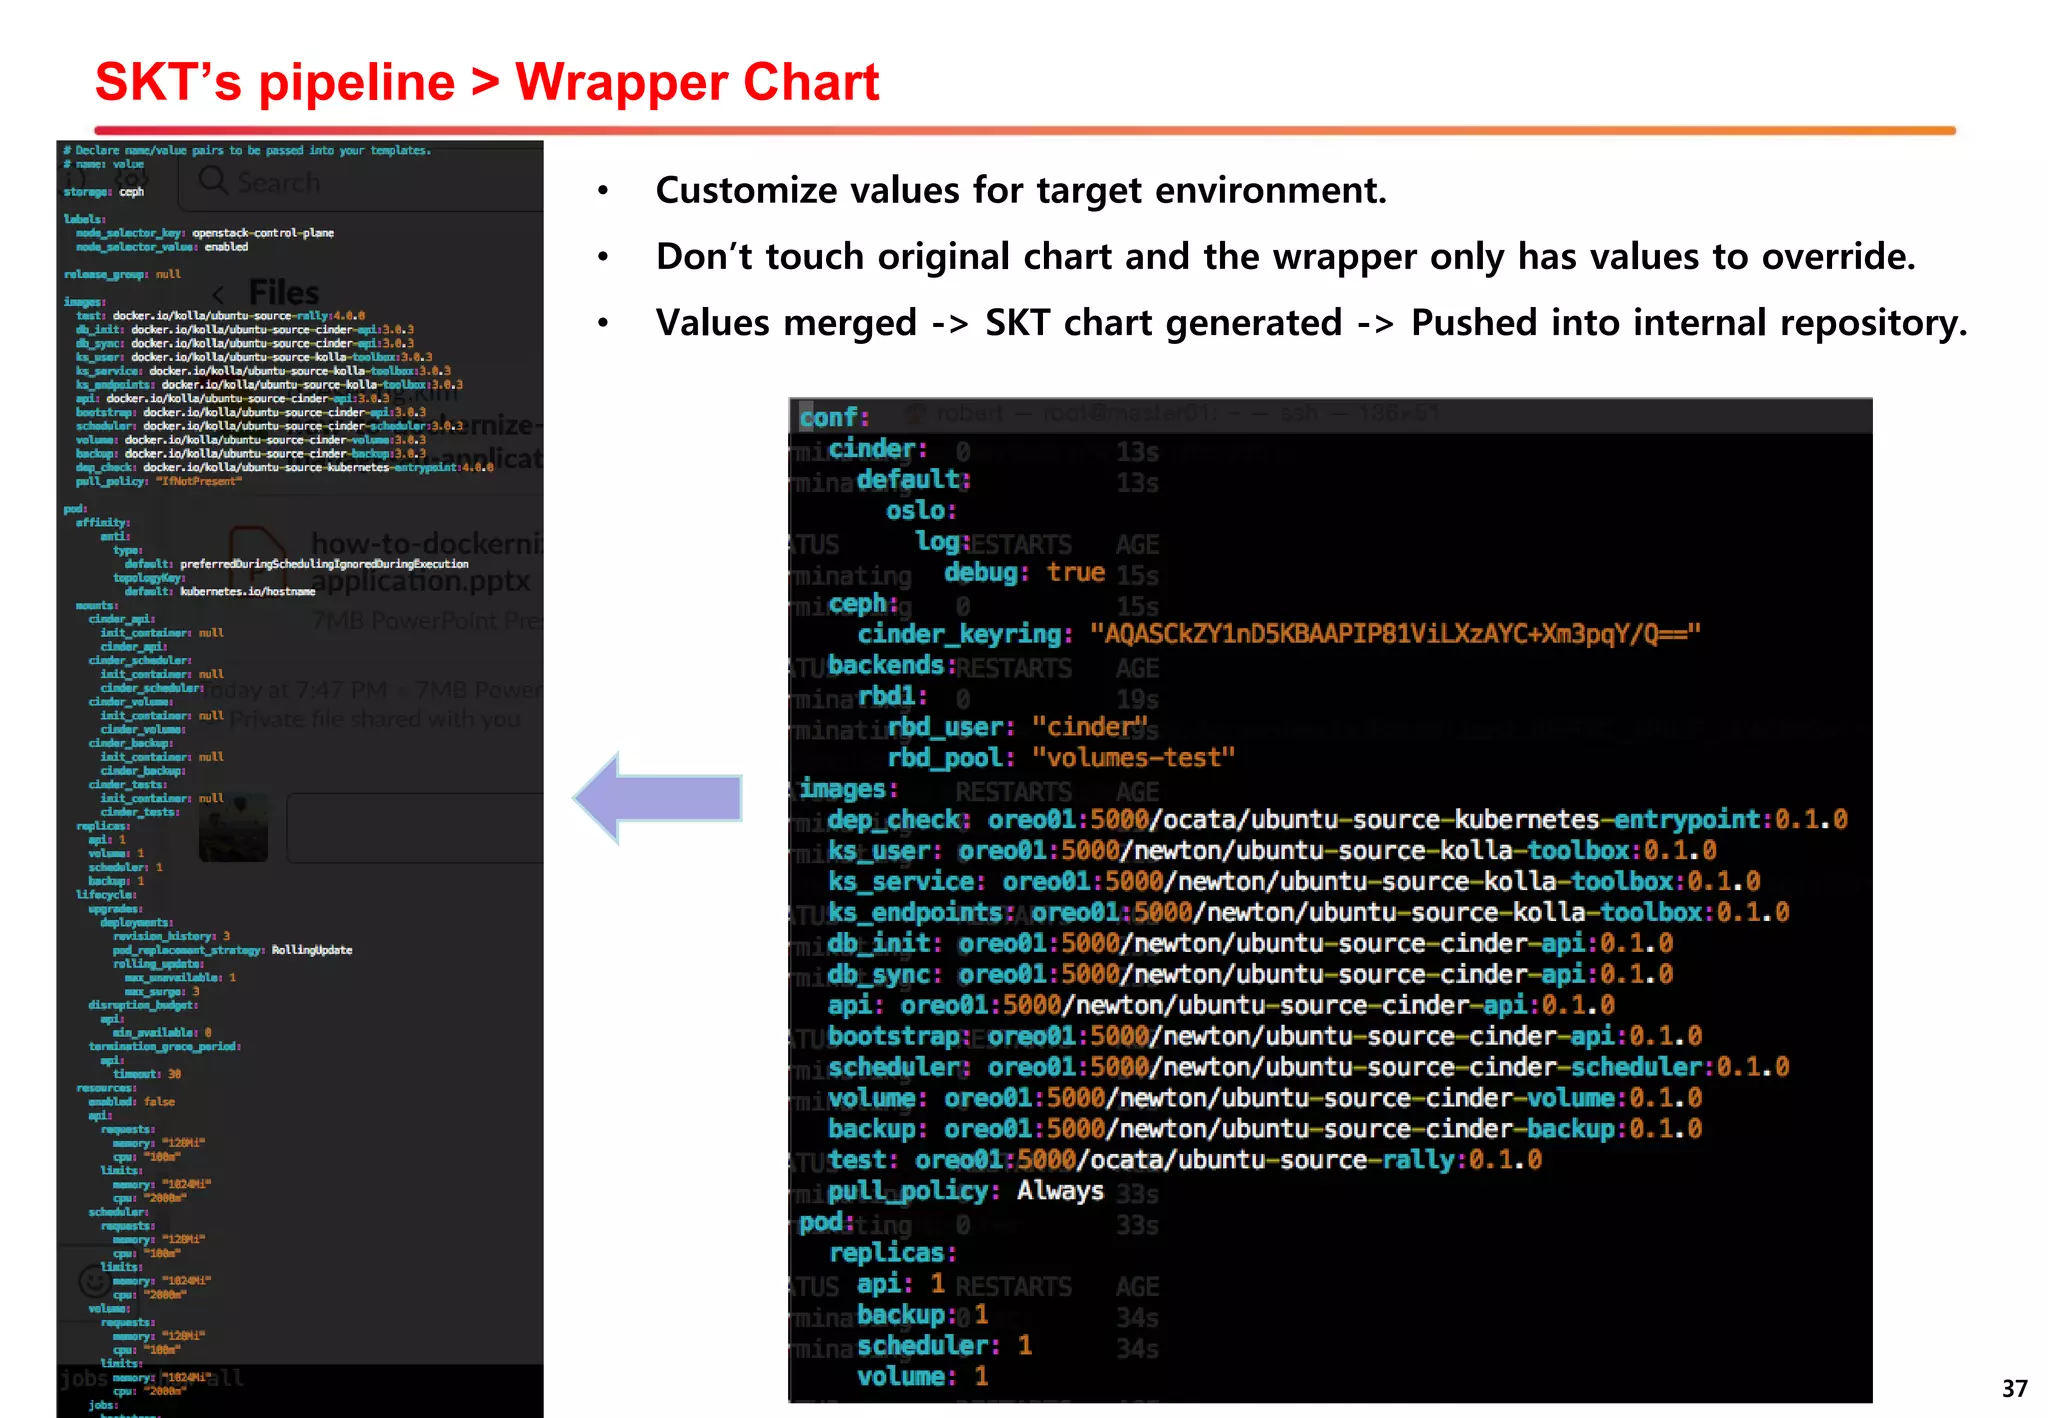
Task: Click 'debug: true' in the right terminal
Action: 1024,573
